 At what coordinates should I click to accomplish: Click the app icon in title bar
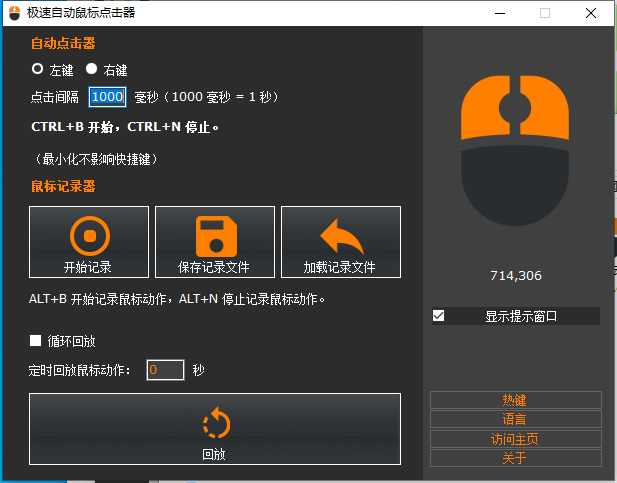point(15,13)
